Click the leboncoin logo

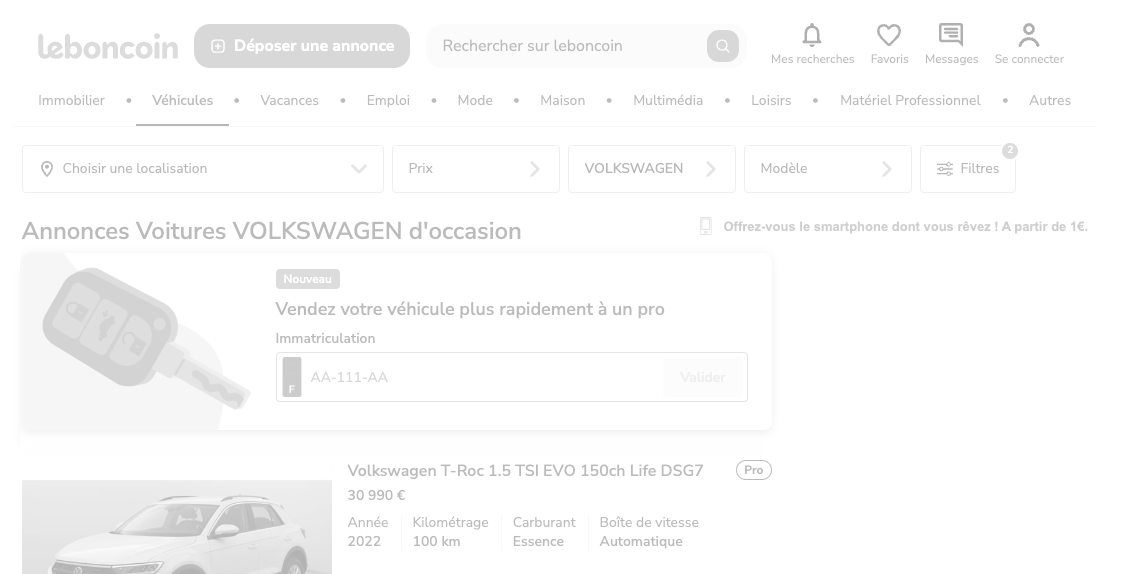(x=108, y=47)
